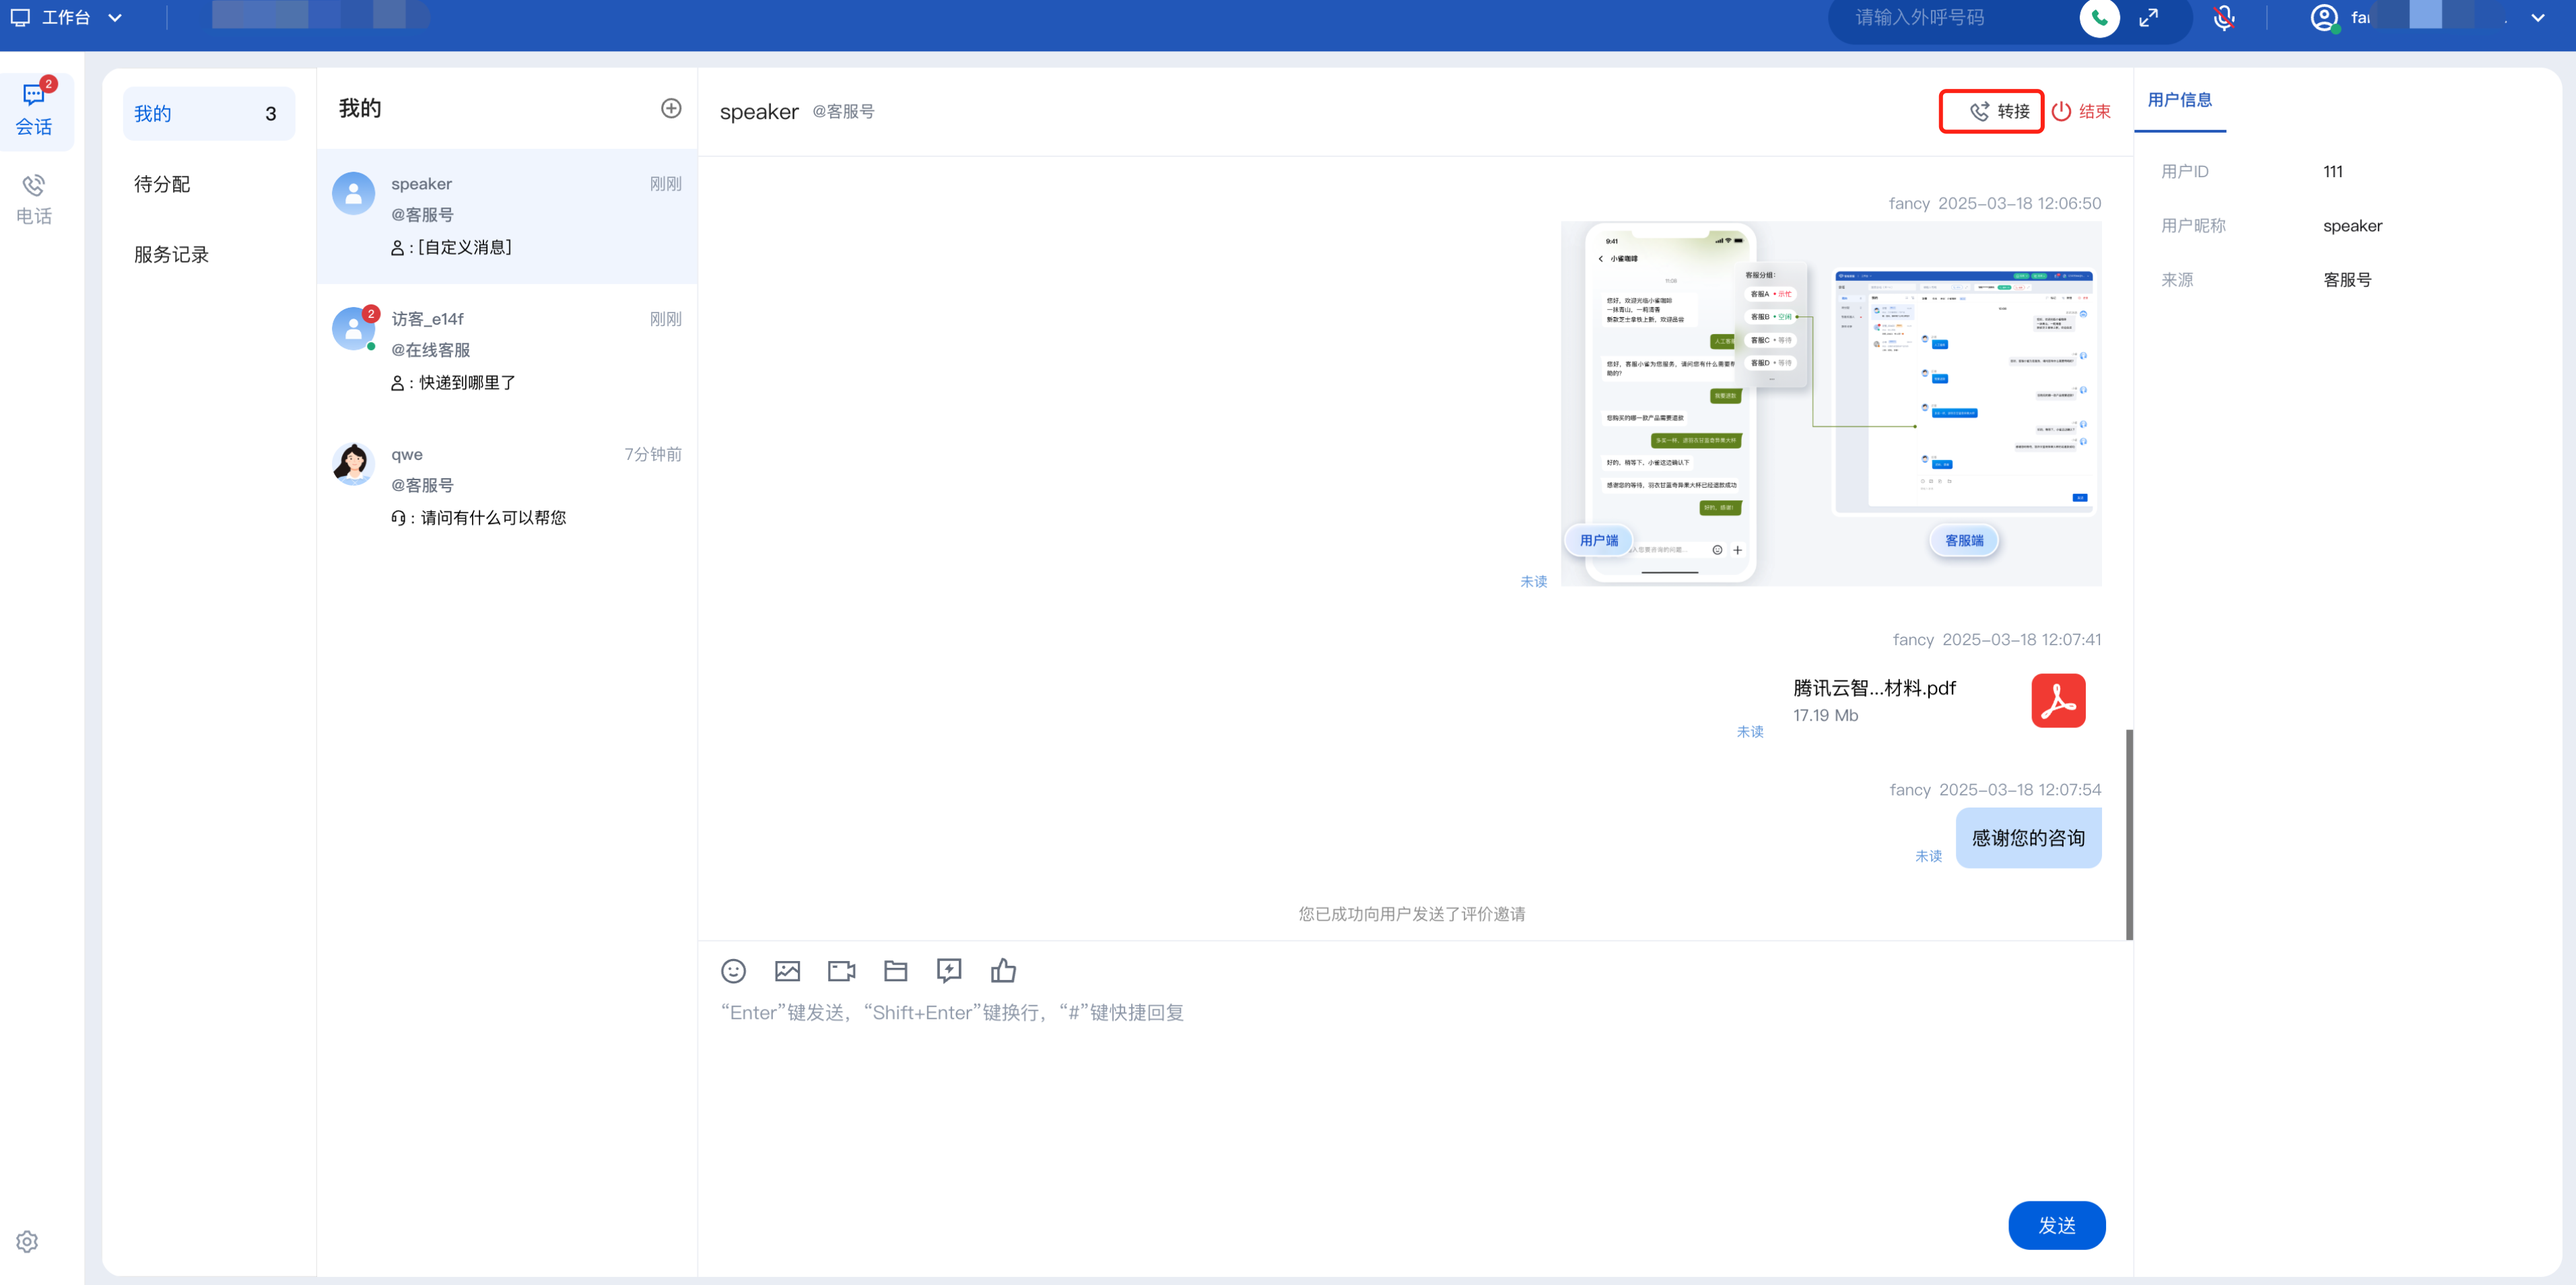The height and width of the screenshot is (1285, 2576).
Task: Click the file folder icon
Action: coord(895,970)
